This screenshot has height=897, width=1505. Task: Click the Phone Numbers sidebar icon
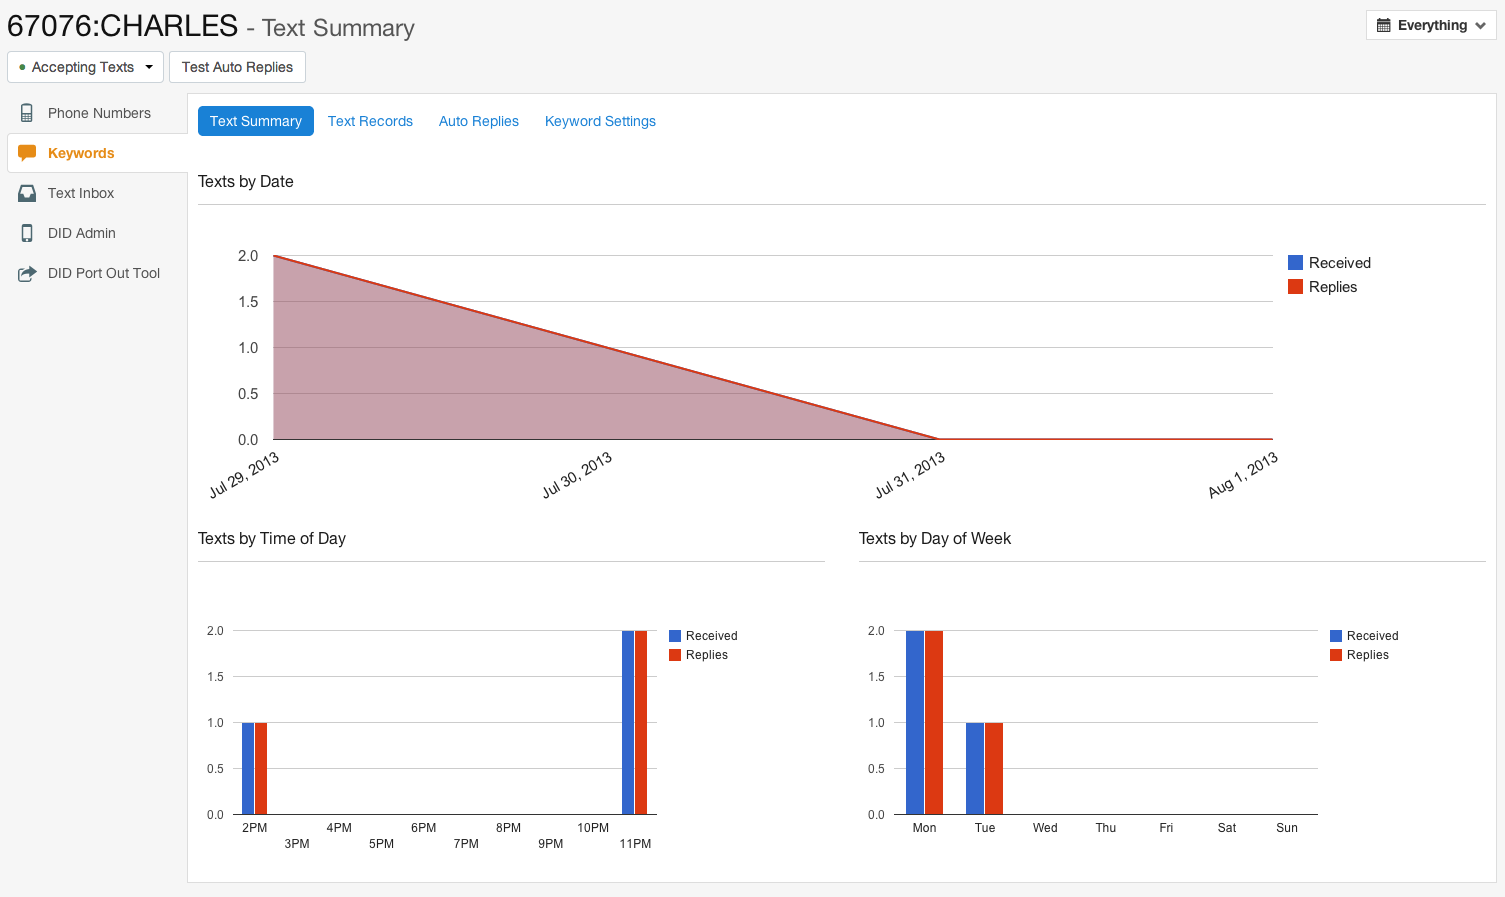tap(27, 113)
